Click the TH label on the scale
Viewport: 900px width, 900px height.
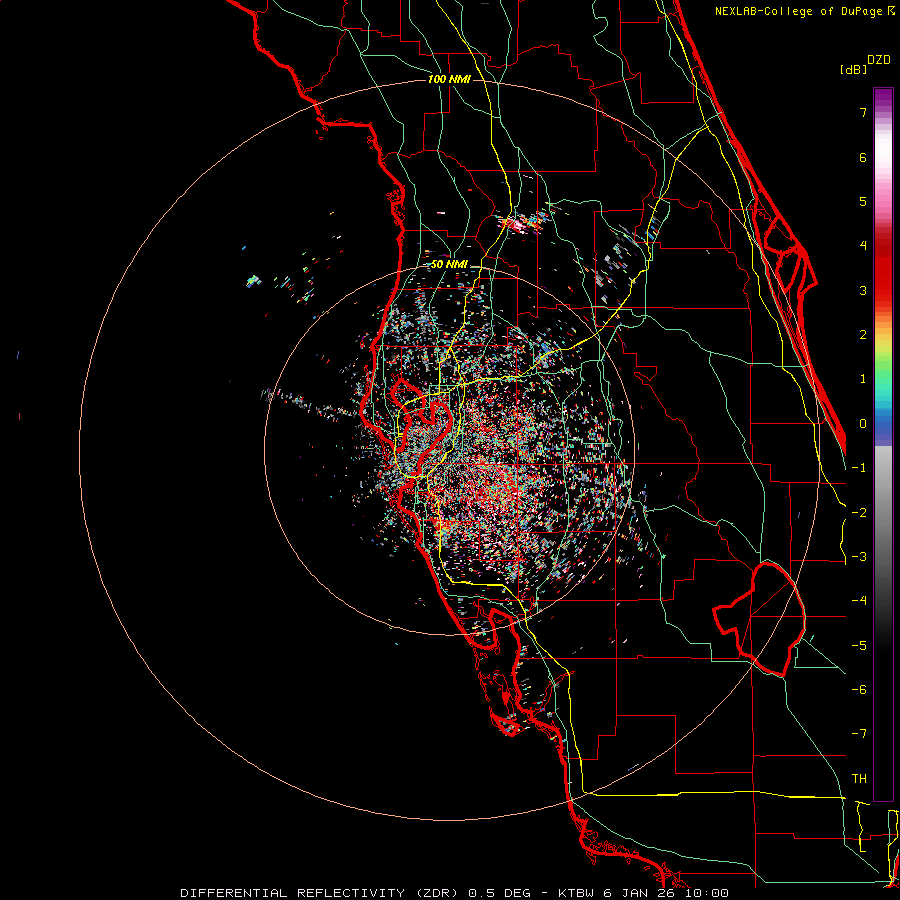[x=859, y=779]
